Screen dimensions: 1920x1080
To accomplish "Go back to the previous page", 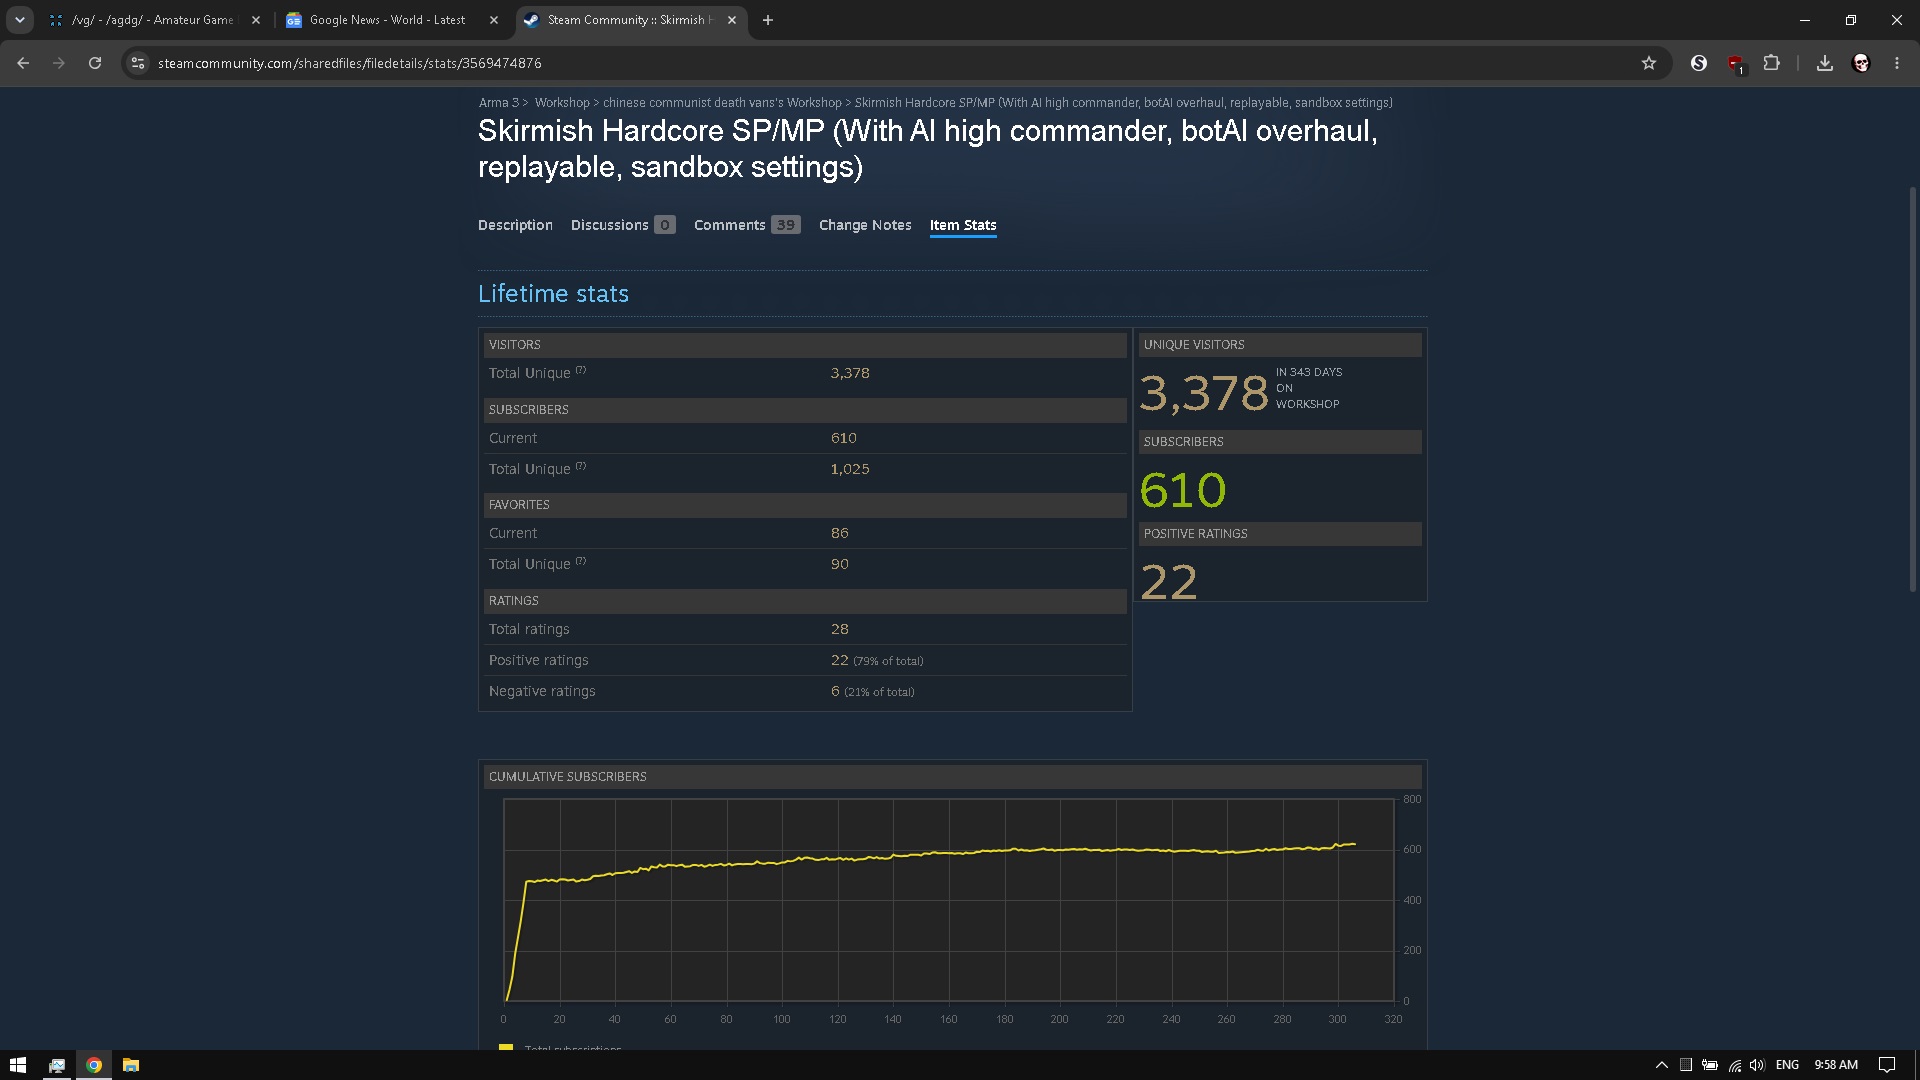I will point(23,63).
